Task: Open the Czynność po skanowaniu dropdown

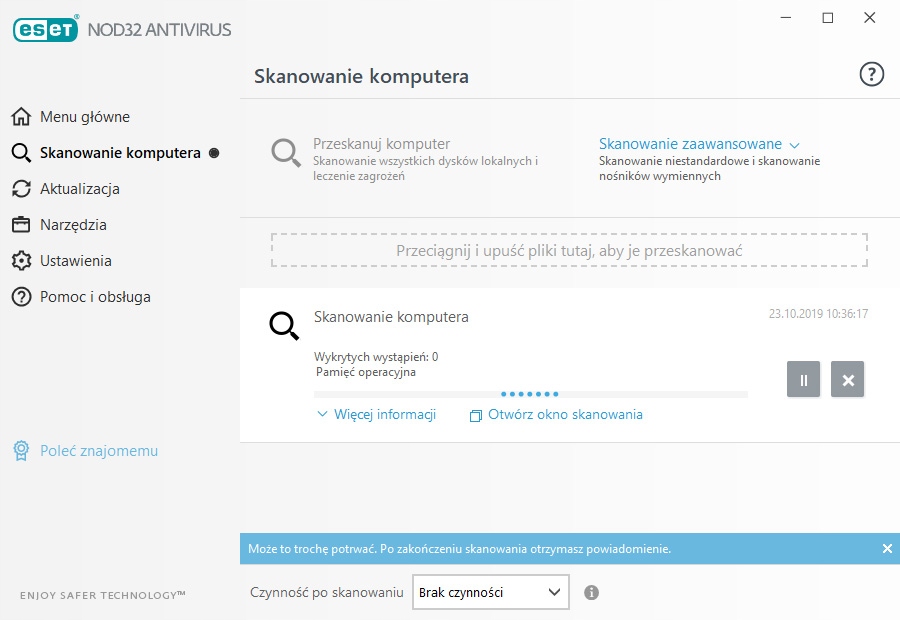Action: pyautogui.click(x=490, y=592)
